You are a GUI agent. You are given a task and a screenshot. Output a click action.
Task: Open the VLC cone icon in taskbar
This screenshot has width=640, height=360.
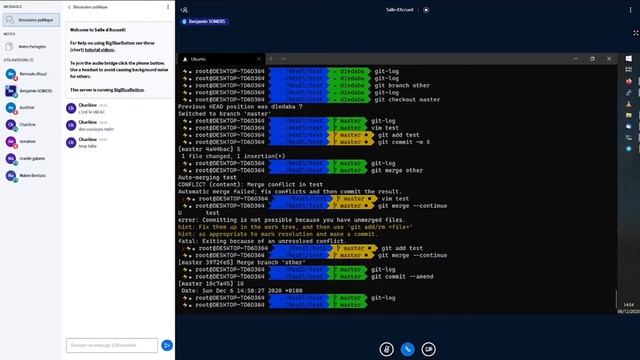pos(629,104)
